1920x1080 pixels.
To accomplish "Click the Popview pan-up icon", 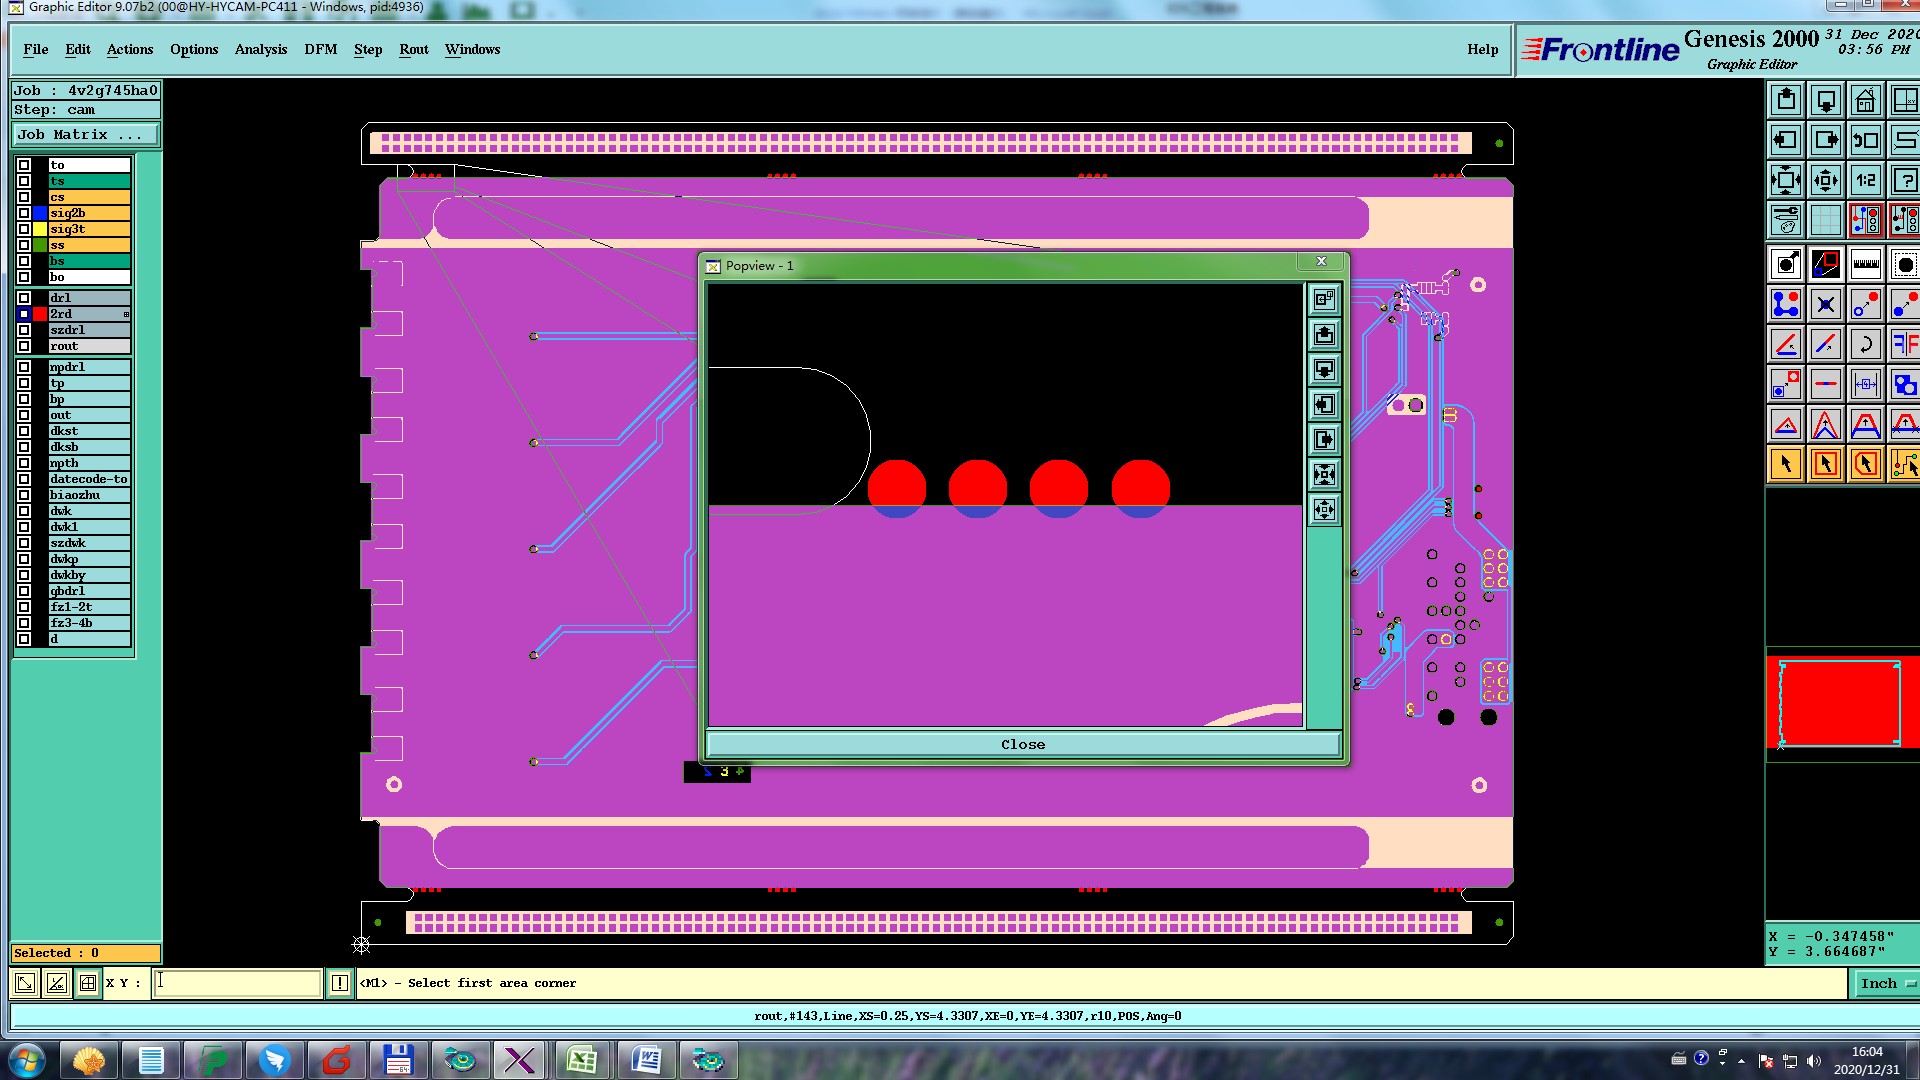I will pos(1324,334).
